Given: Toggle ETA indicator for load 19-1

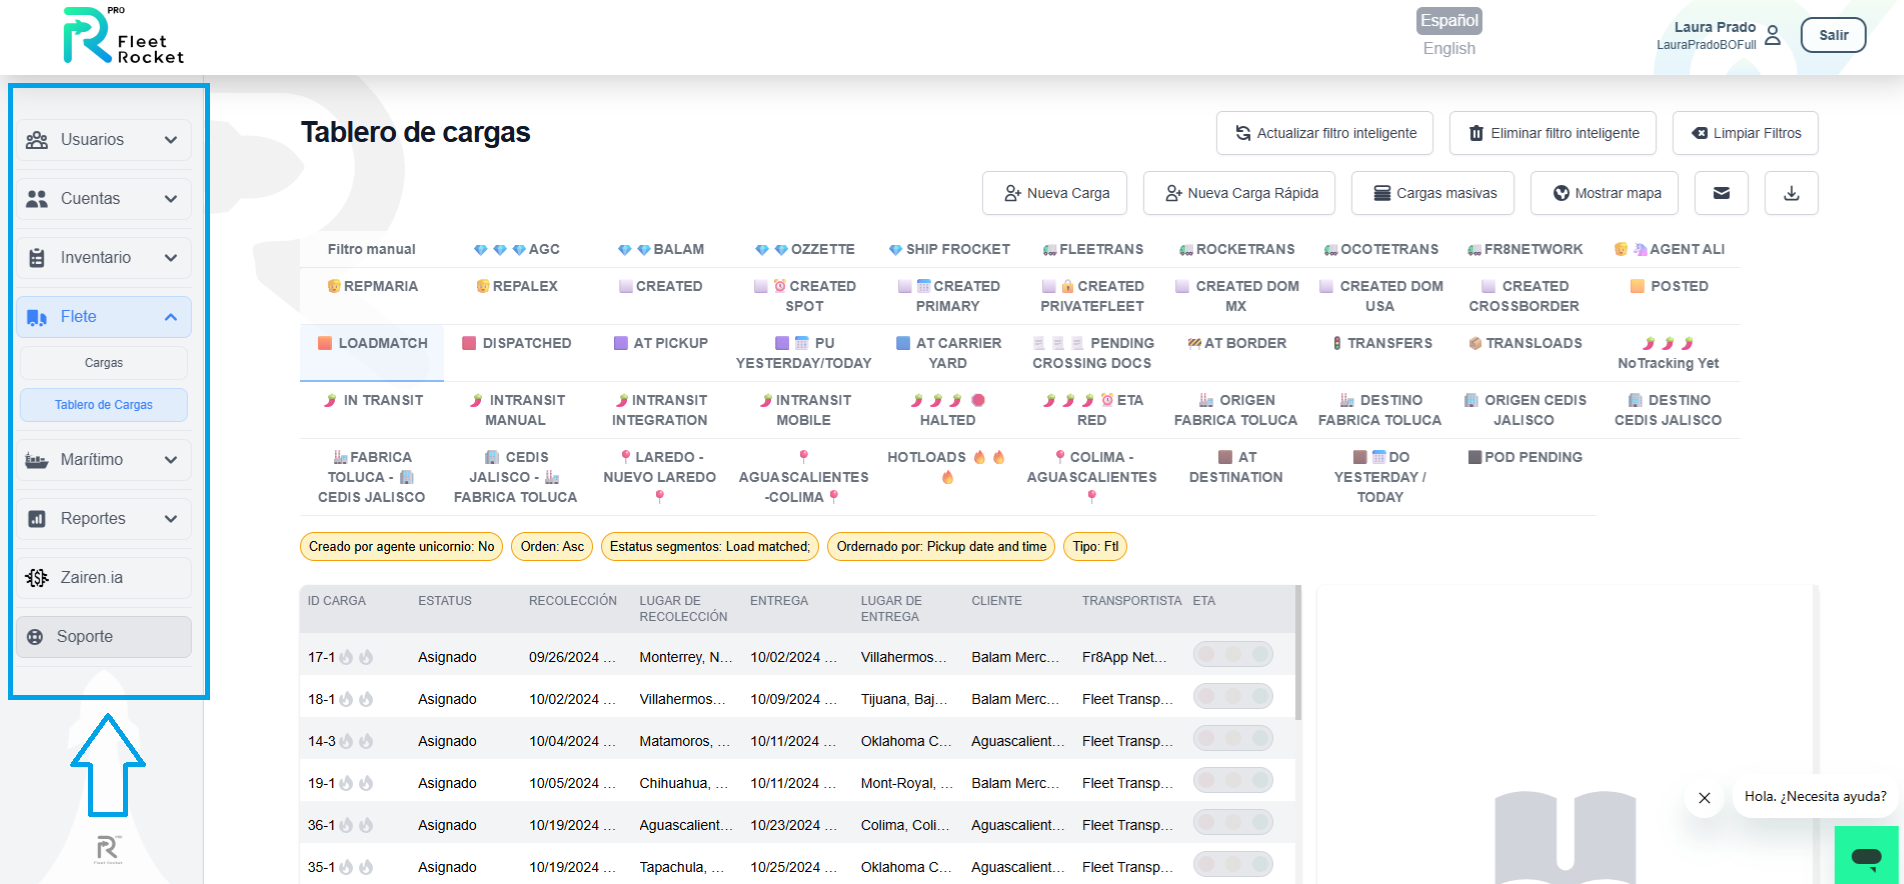Looking at the screenshot, I should (x=1233, y=780).
